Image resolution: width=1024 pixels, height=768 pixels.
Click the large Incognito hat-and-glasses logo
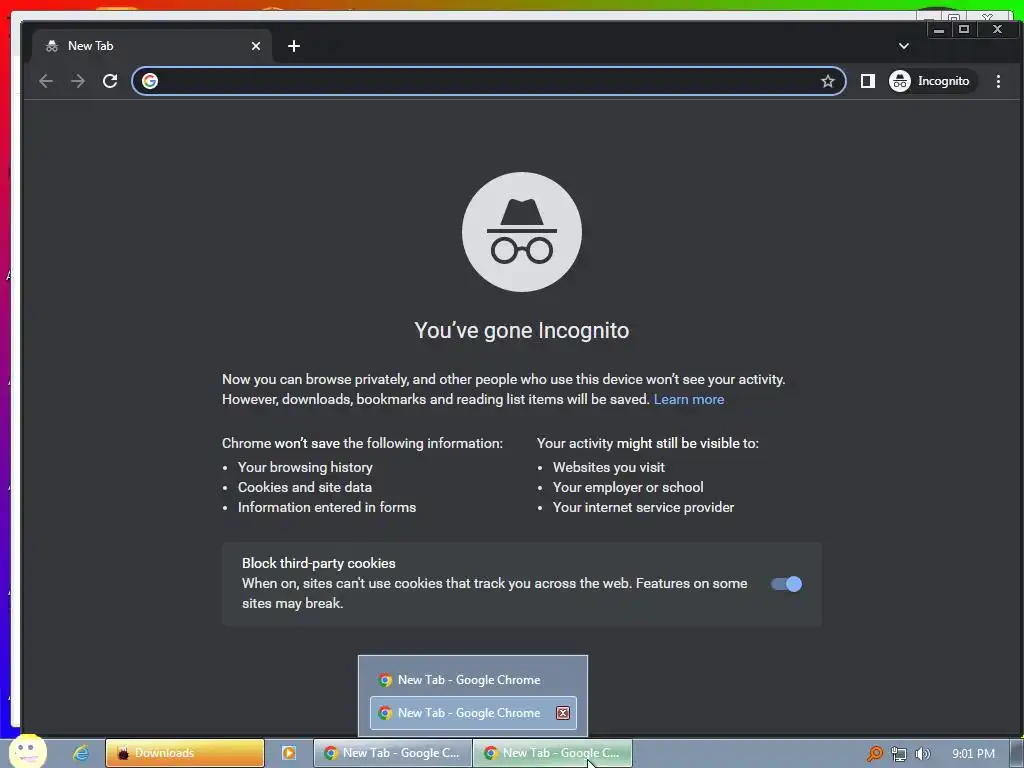click(x=521, y=231)
